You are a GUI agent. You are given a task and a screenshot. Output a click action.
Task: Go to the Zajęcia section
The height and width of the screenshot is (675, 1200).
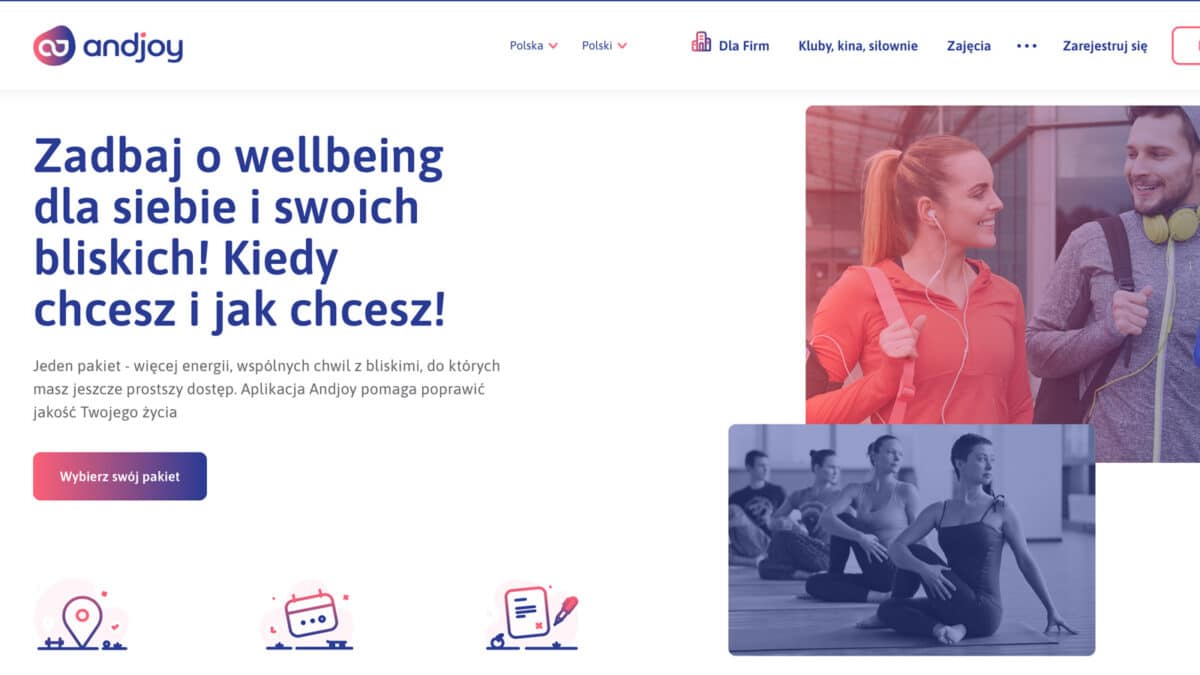pyautogui.click(x=967, y=46)
